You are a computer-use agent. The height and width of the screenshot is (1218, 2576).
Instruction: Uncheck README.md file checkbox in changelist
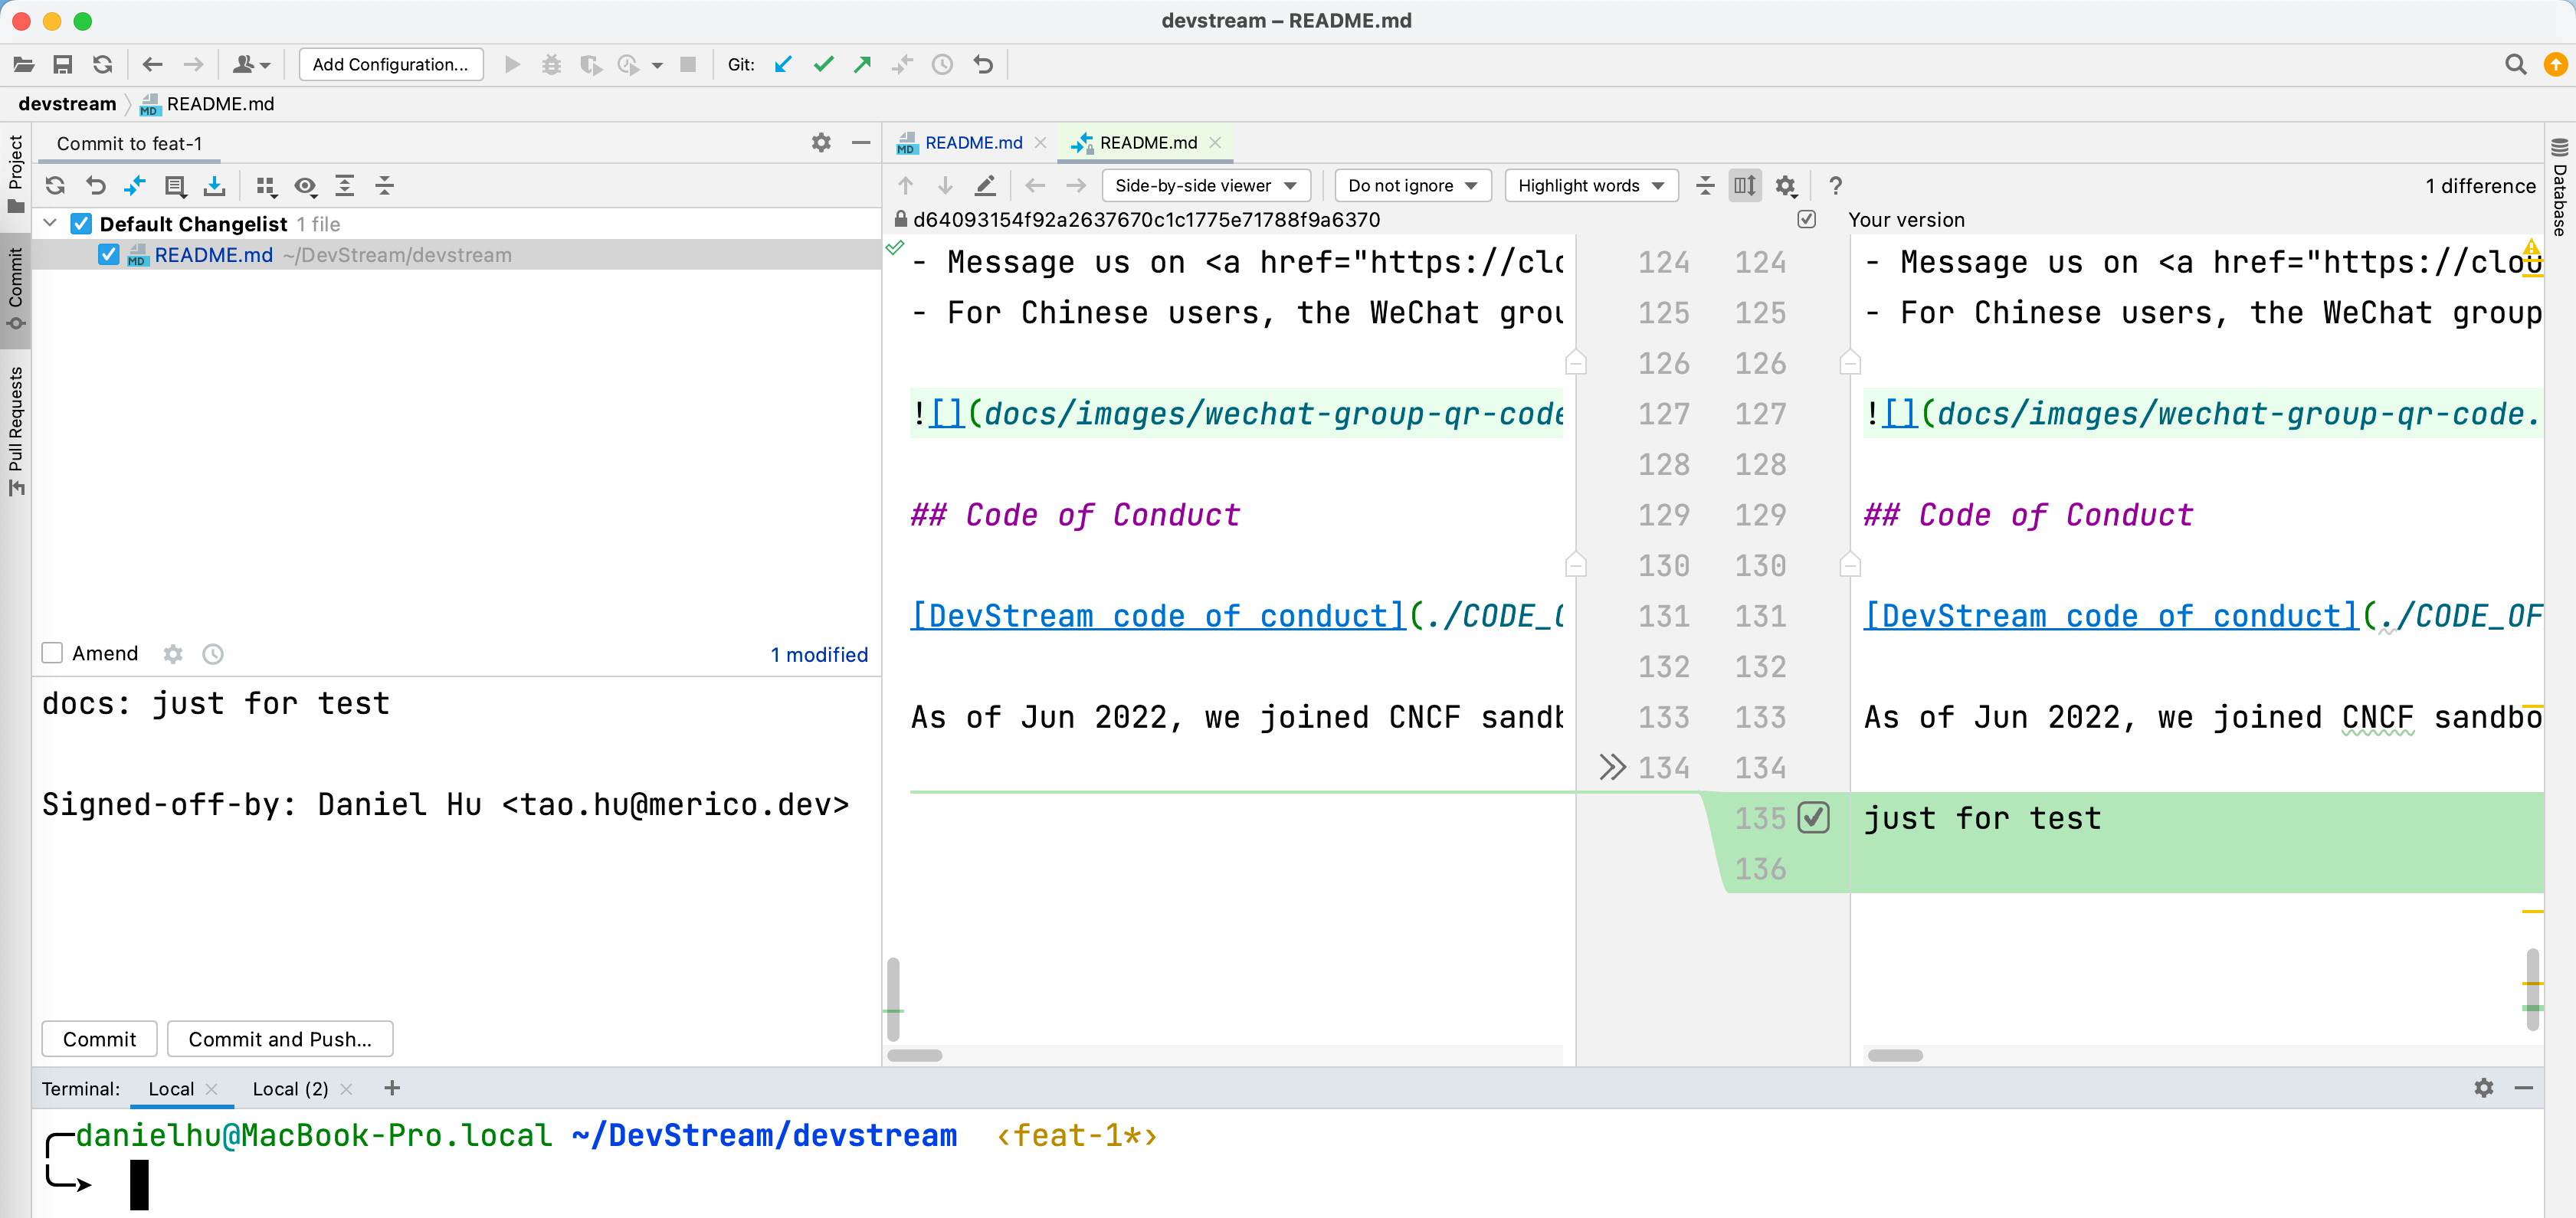tap(109, 255)
